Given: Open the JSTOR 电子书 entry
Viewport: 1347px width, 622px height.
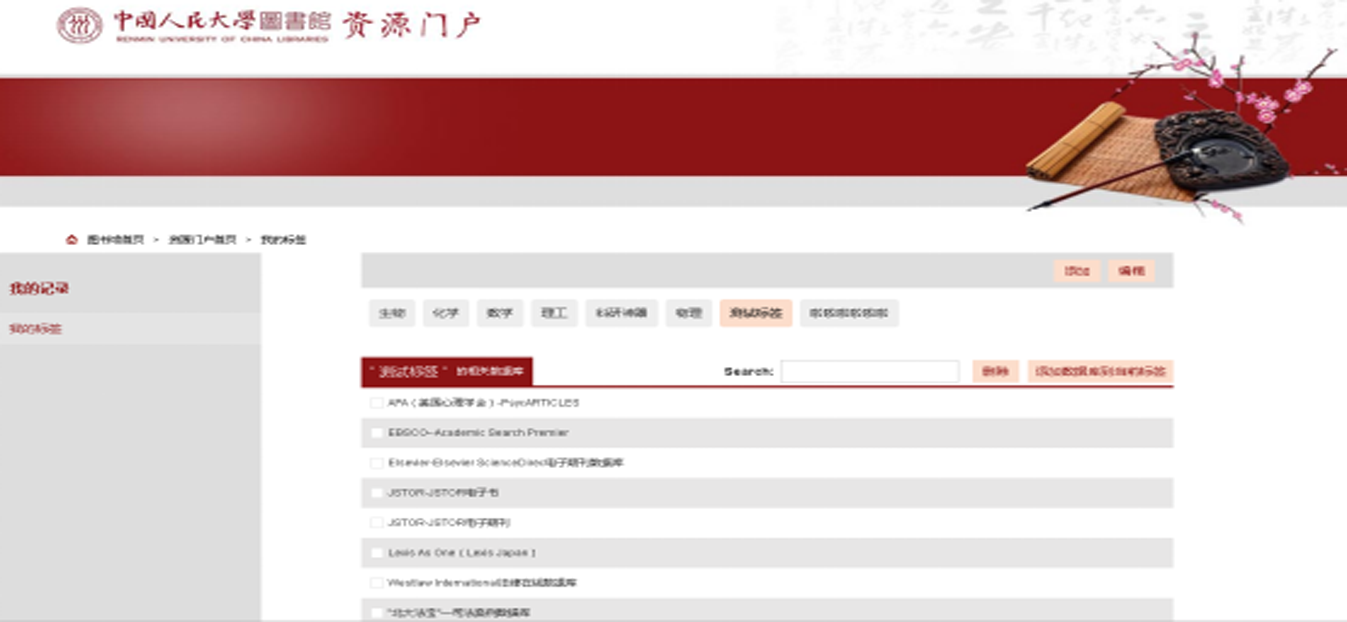Looking at the screenshot, I should [443, 493].
